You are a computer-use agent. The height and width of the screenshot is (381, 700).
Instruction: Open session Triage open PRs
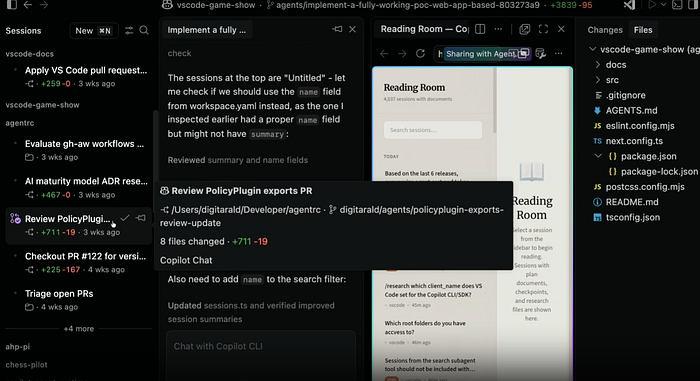(x=79, y=300)
